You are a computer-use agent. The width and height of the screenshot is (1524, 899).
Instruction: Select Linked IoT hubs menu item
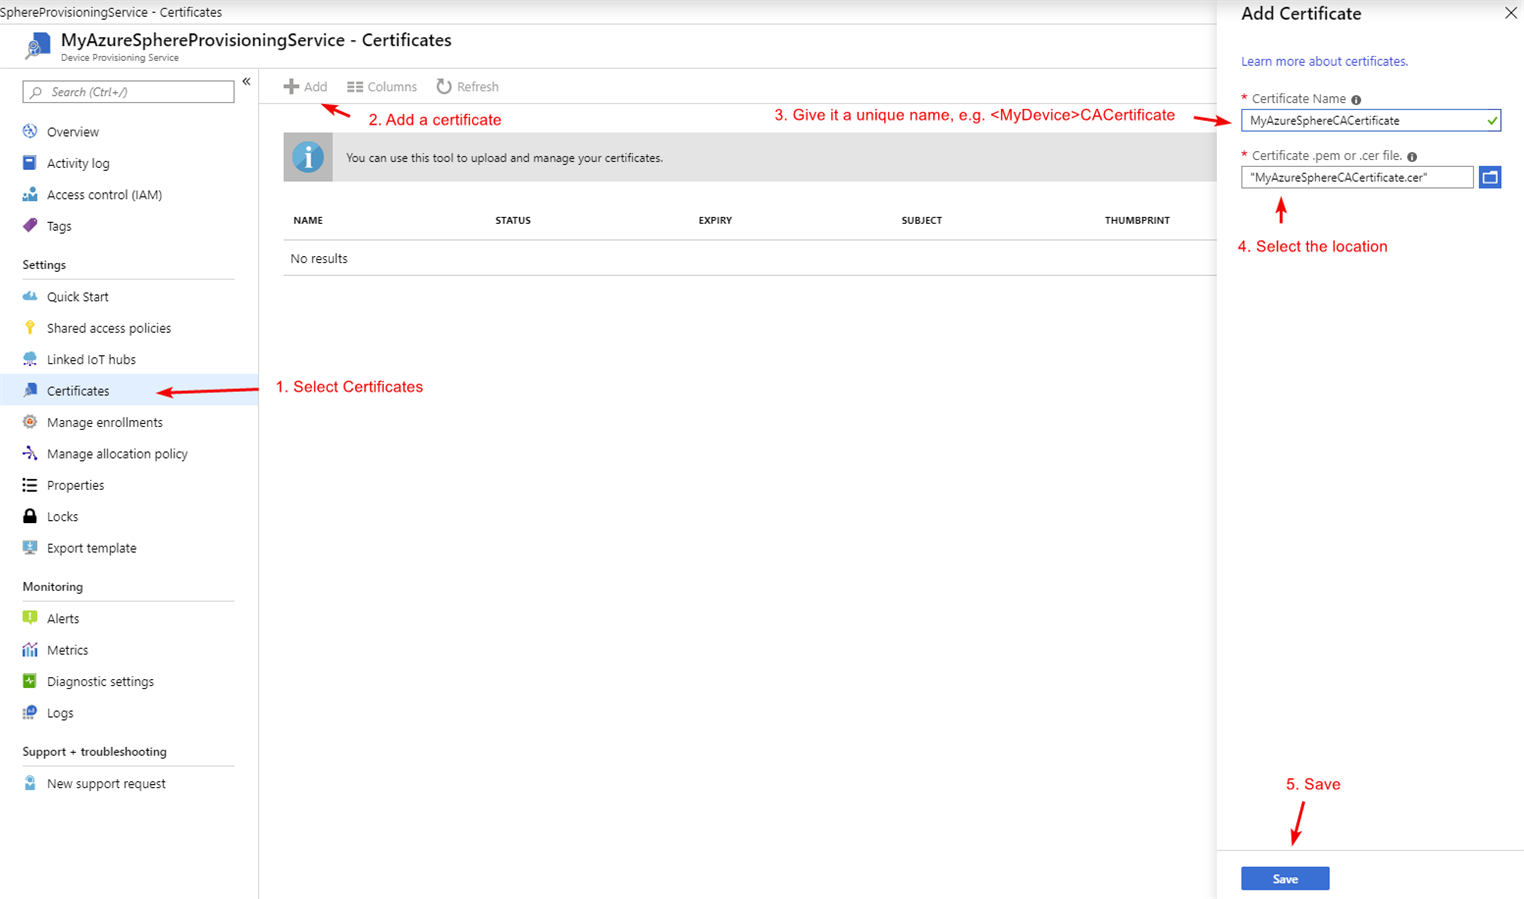91,360
